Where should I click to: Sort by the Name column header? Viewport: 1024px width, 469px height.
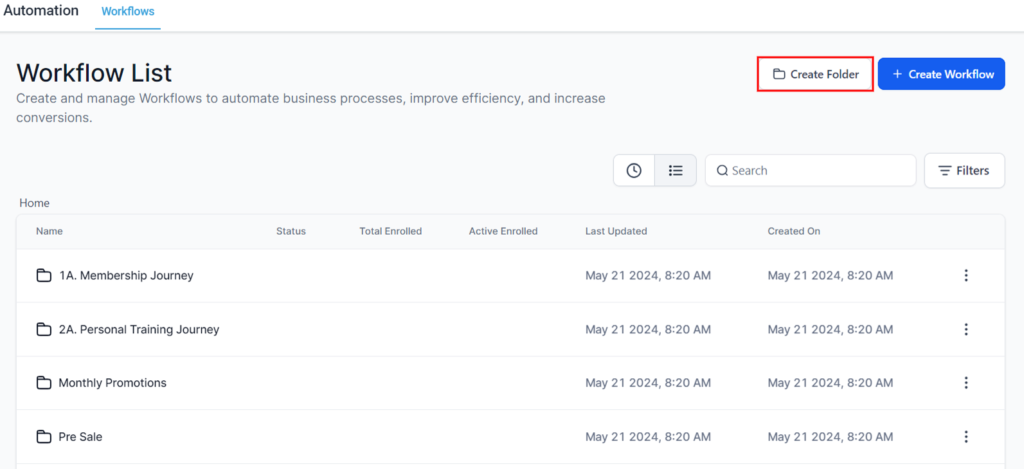(49, 231)
